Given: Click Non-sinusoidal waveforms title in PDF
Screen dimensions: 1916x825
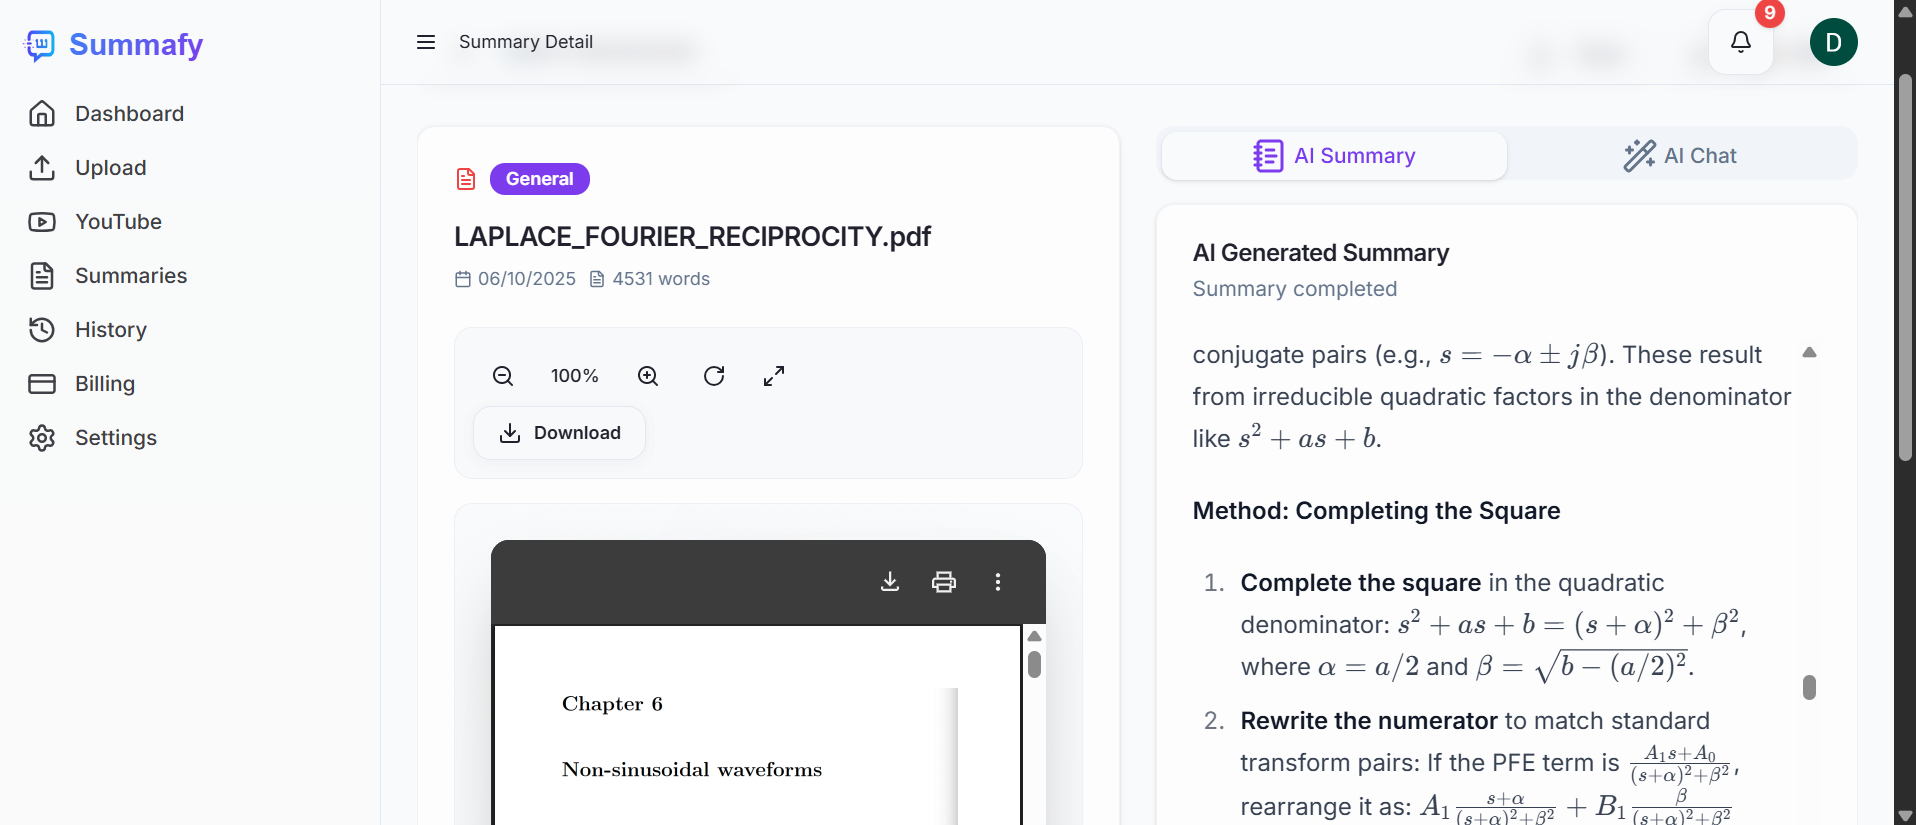Looking at the screenshot, I should (x=692, y=770).
